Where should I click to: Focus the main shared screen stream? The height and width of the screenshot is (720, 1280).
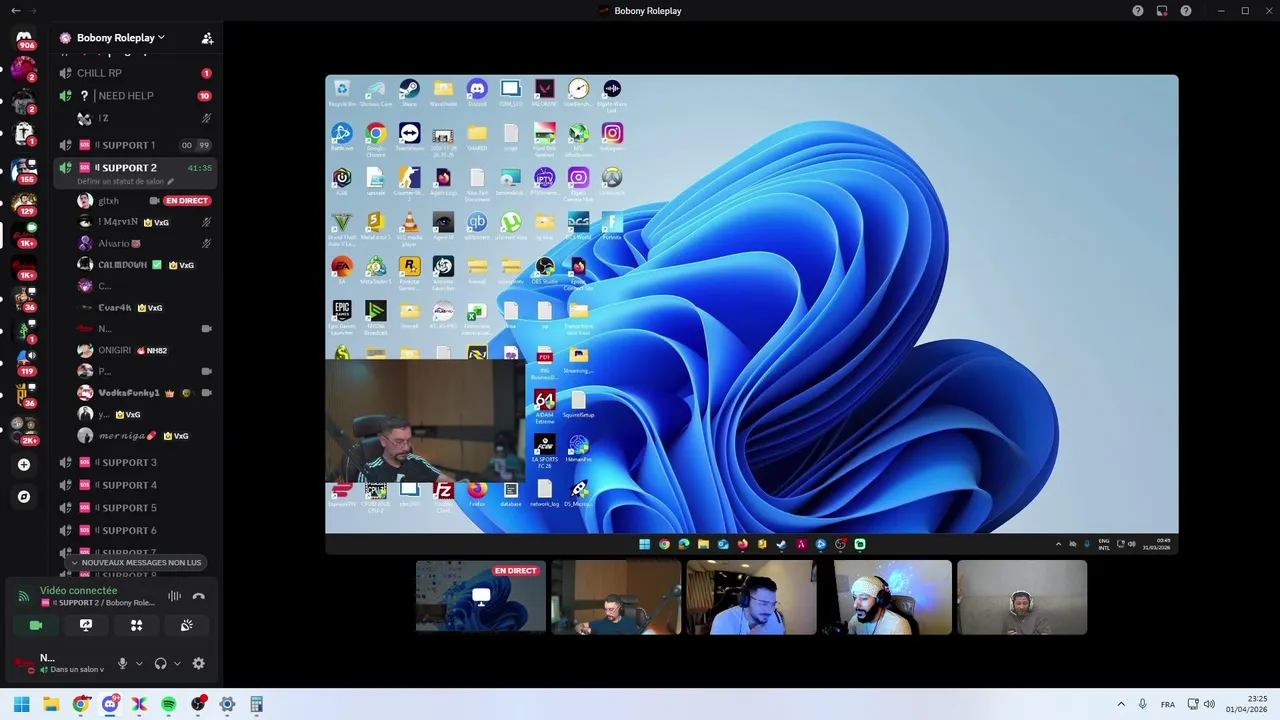pos(752,314)
